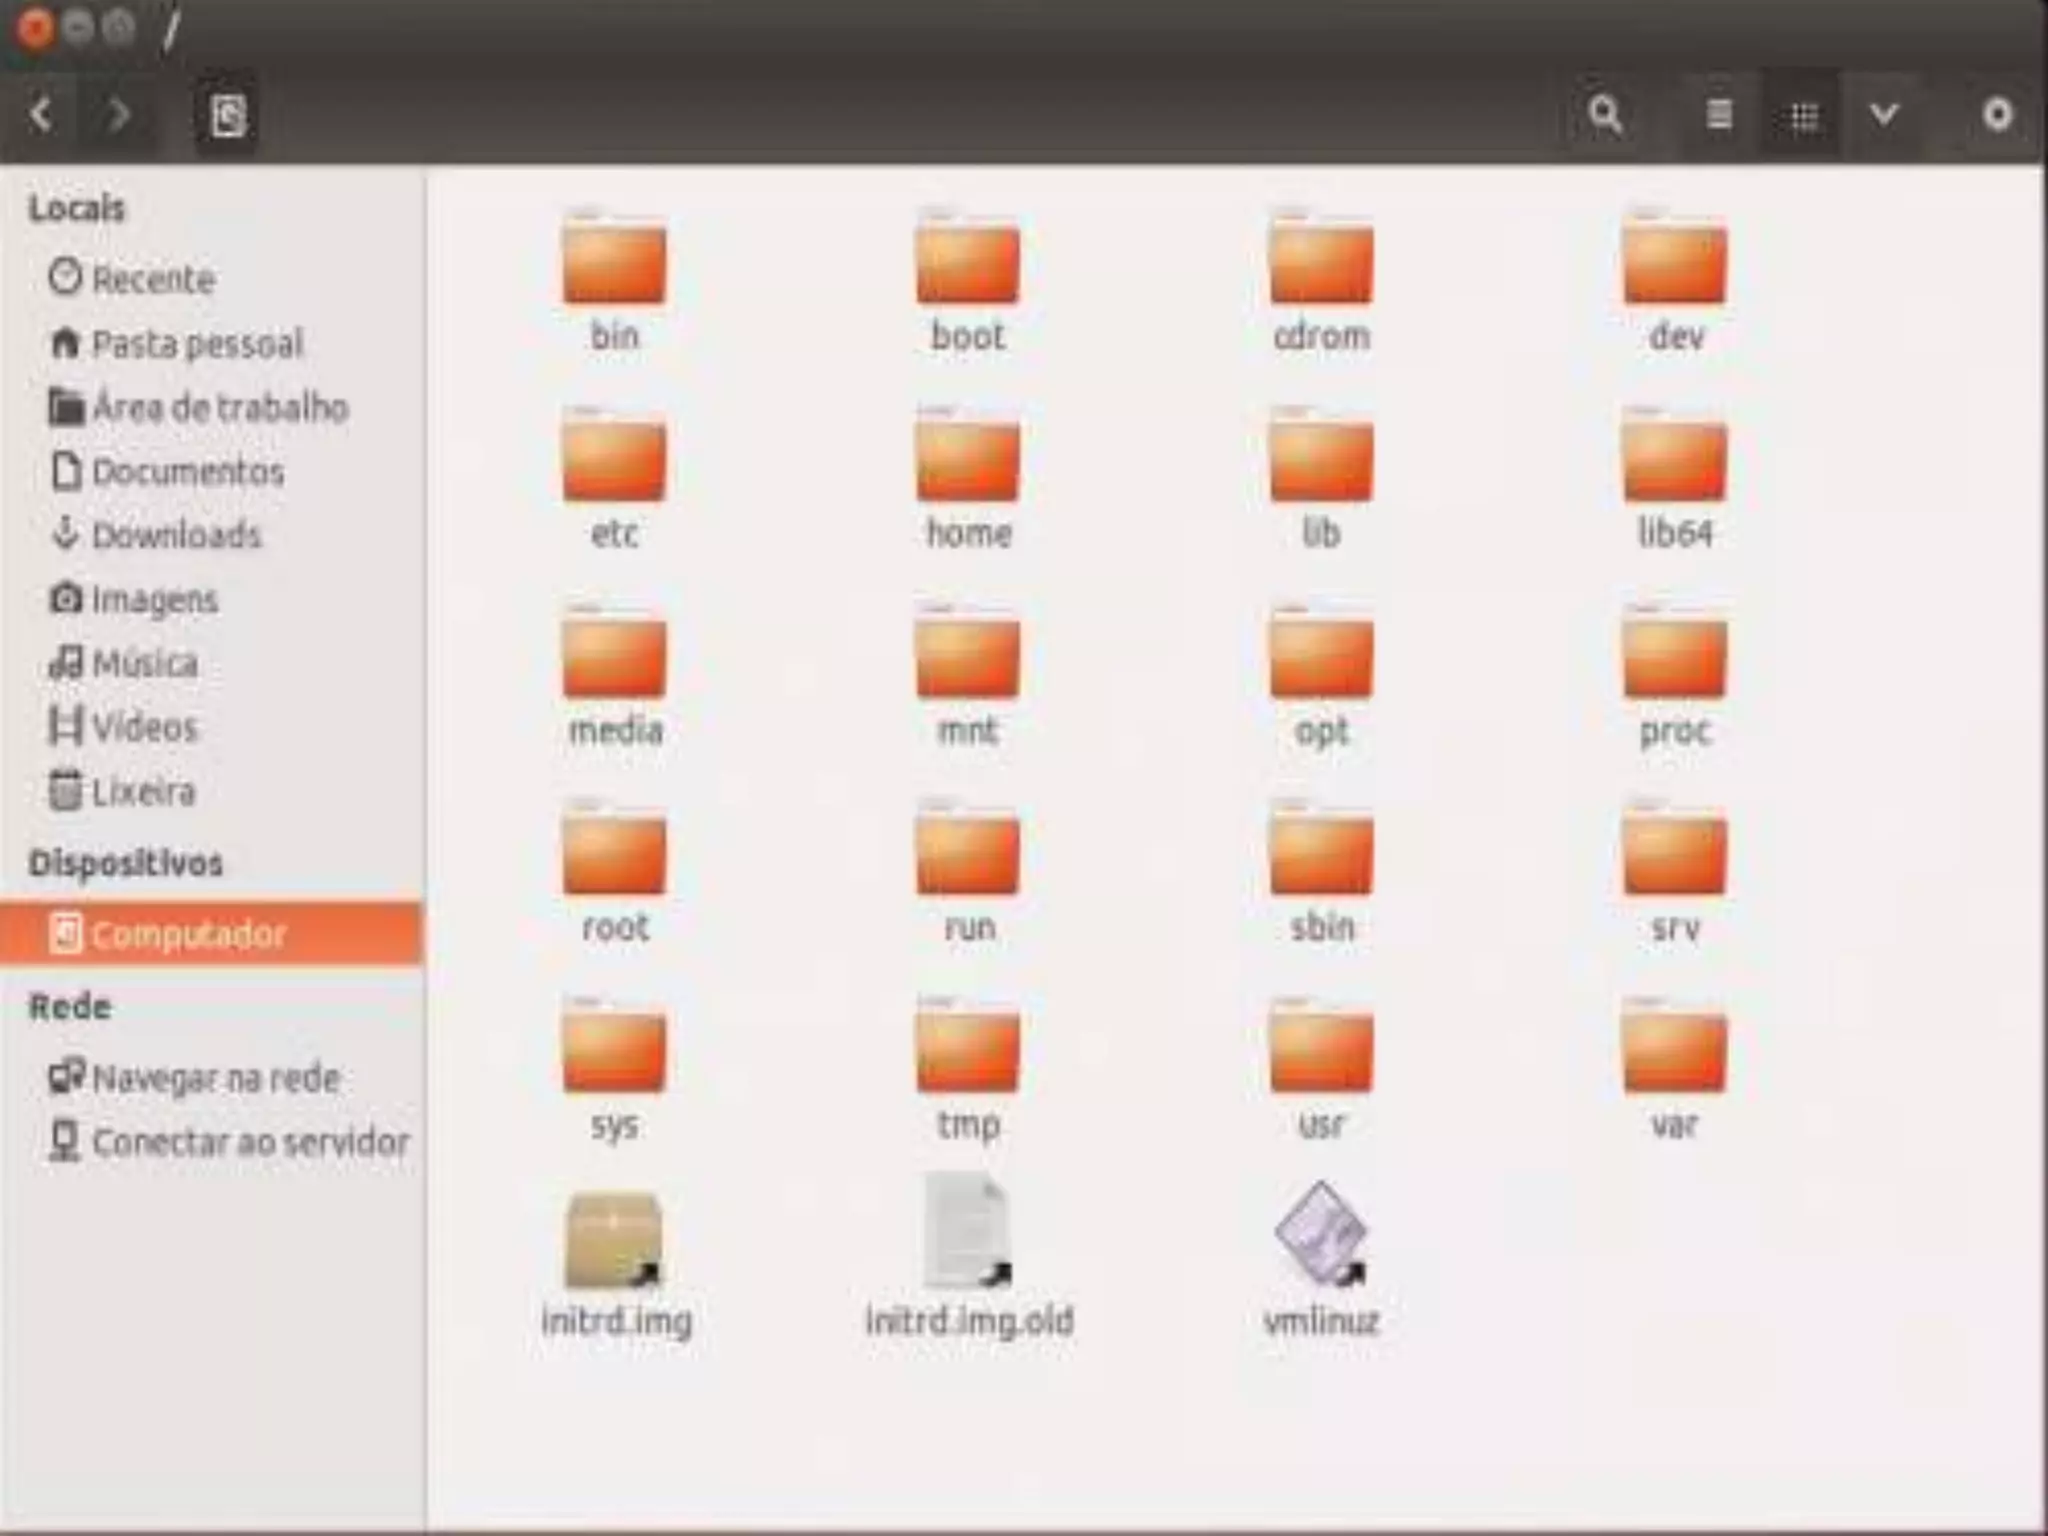Switch to list view
The width and height of the screenshot is (2048, 1536).
(1719, 115)
